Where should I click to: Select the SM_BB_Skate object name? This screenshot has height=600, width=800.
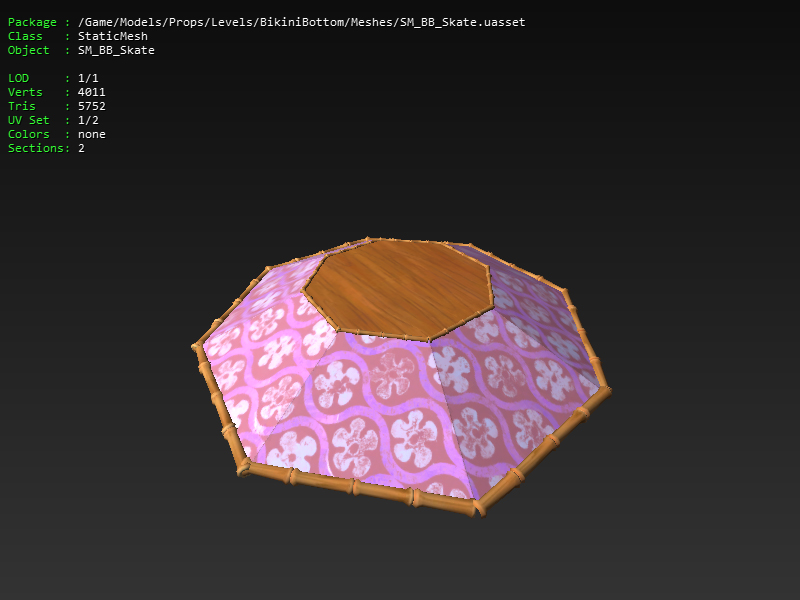[116, 50]
